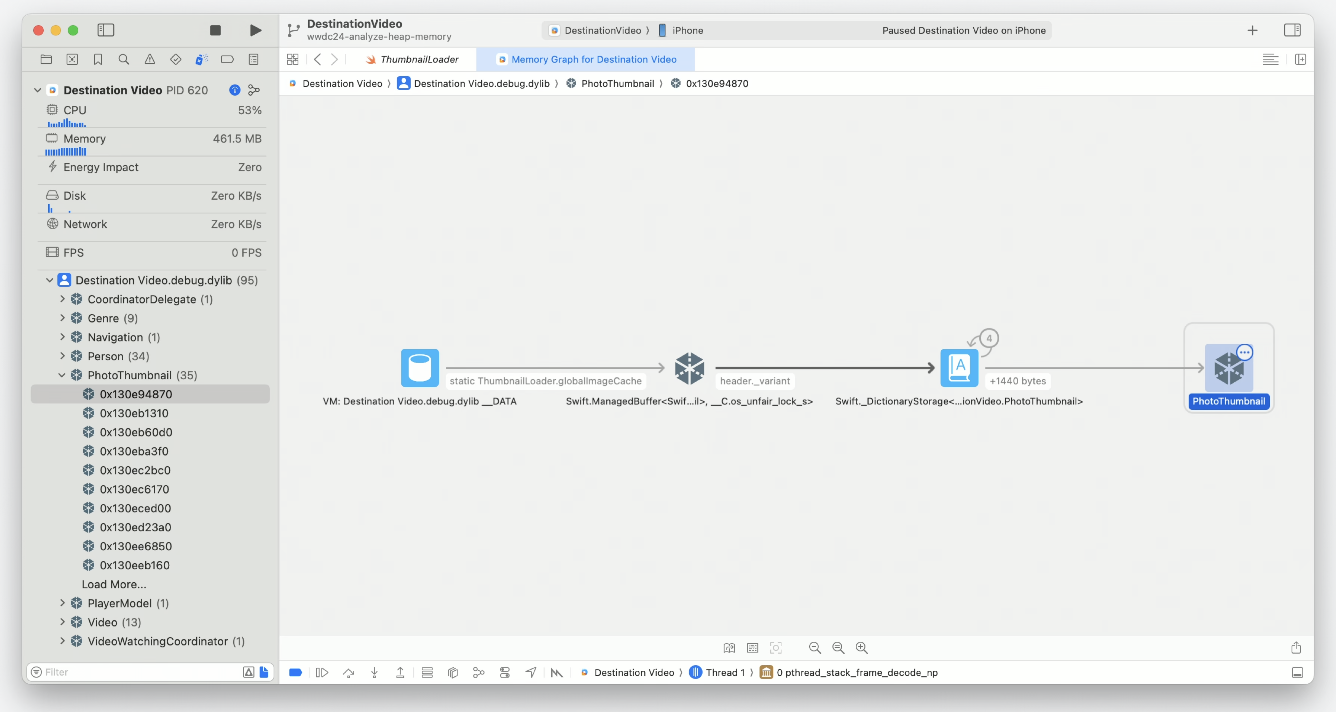Open the PhotoThumbnail node ellipsis menu
This screenshot has height=712, width=1336.
(x=1245, y=352)
